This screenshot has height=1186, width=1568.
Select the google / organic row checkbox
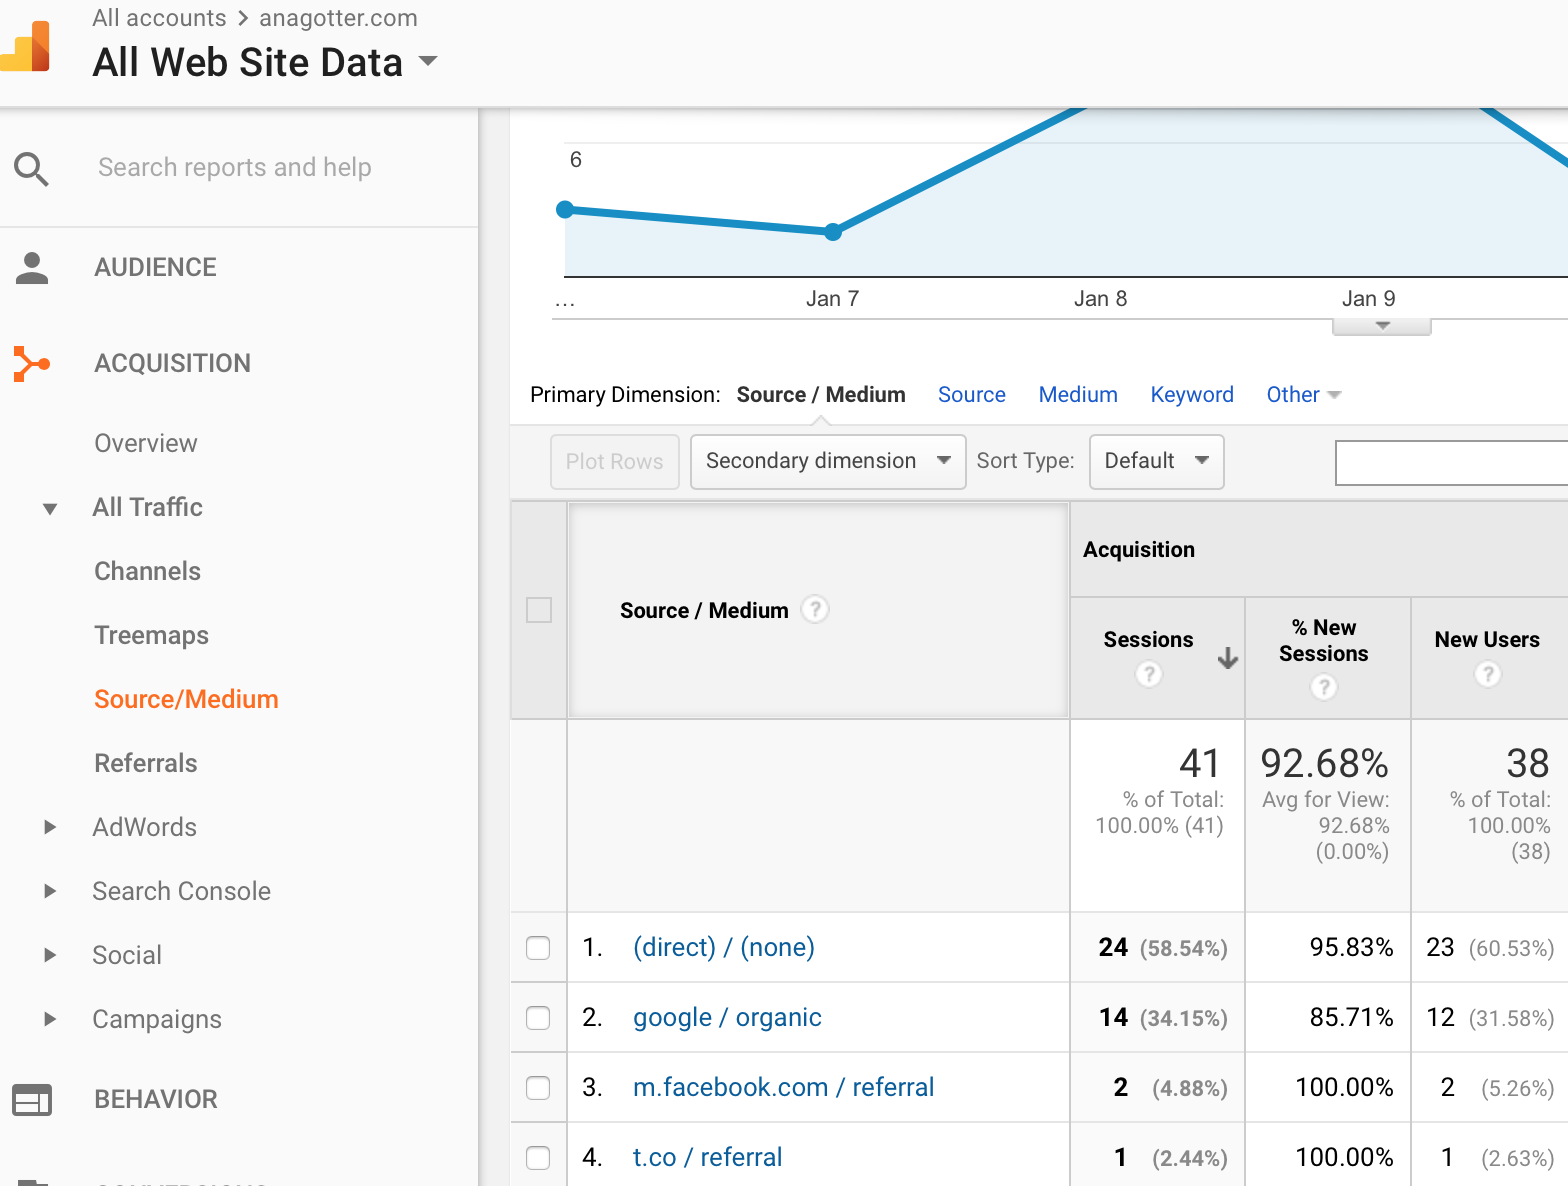click(538, 1018)
